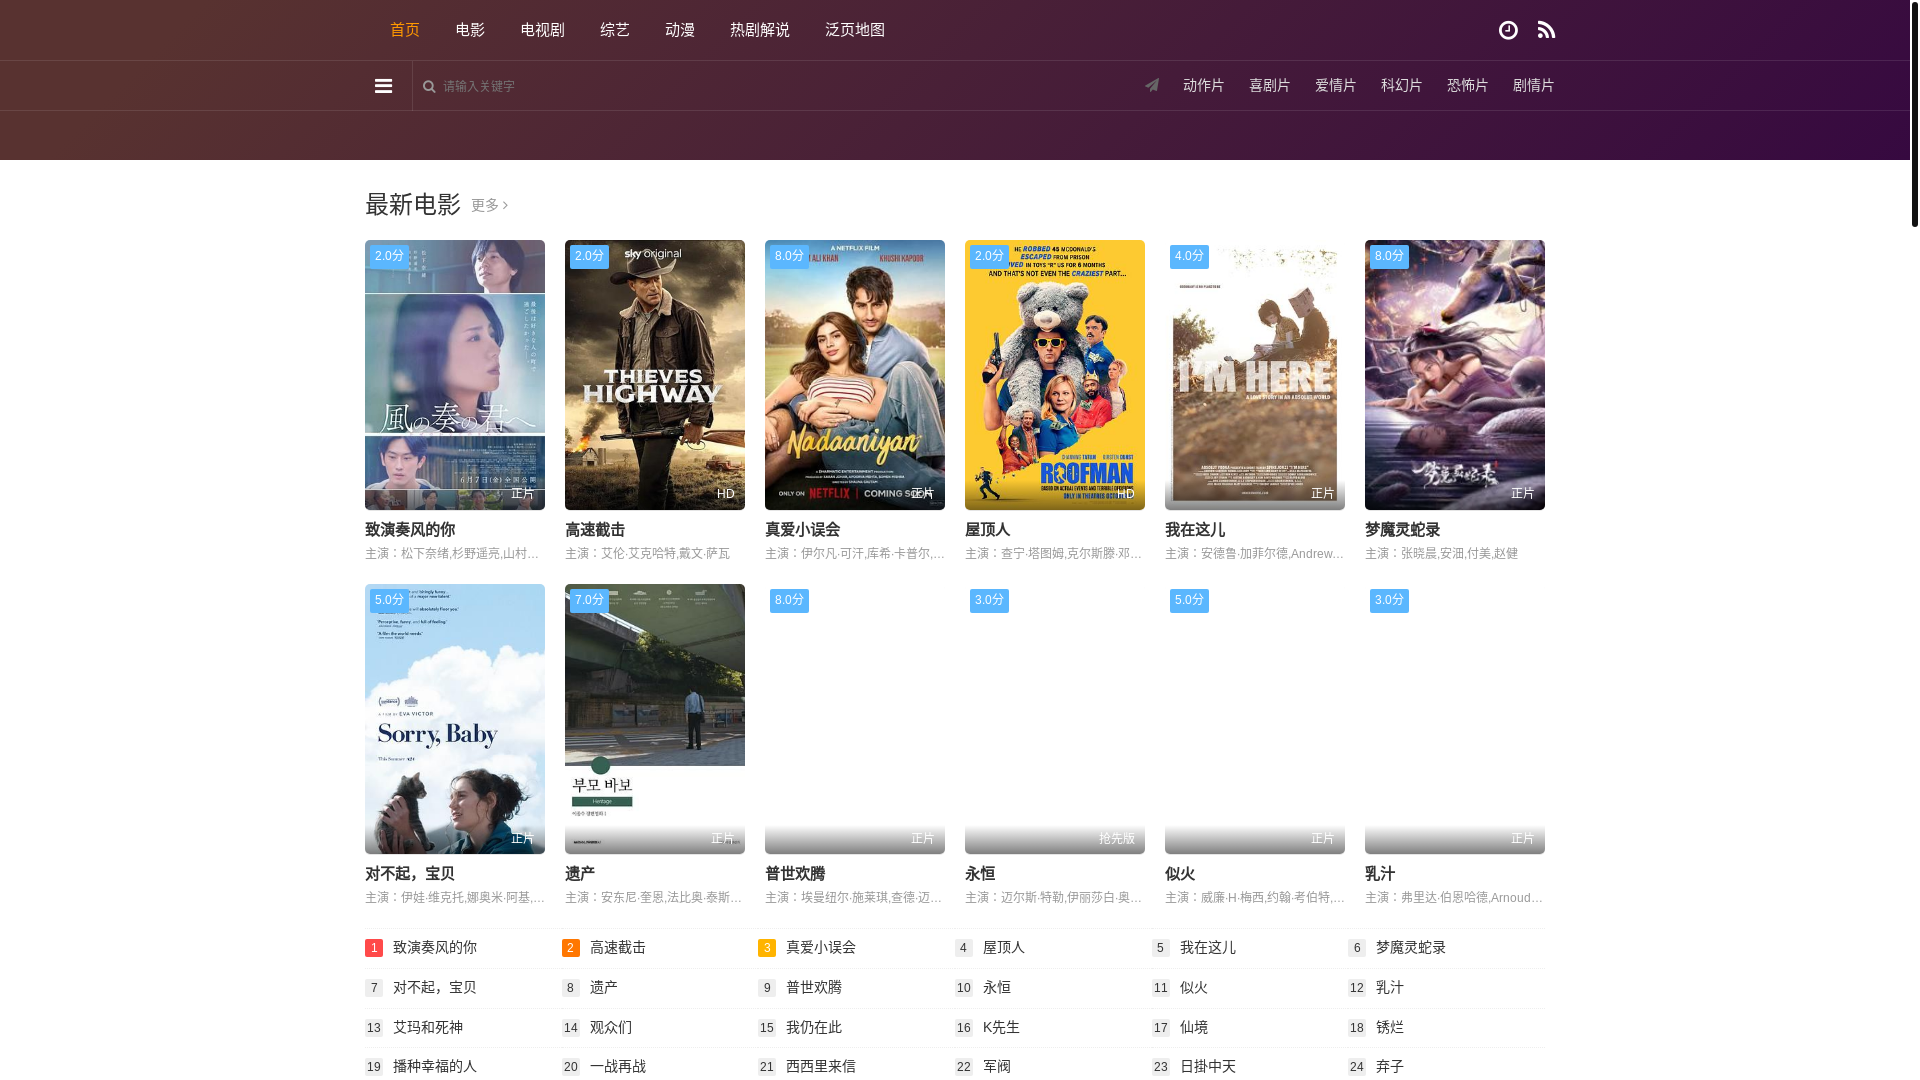Image resolution: width=1920 pixels, height=1080 pixels.
Task: Select ranked item 13 艾玛和死神
Action: pyautogui.click(x=428, y=1028)
